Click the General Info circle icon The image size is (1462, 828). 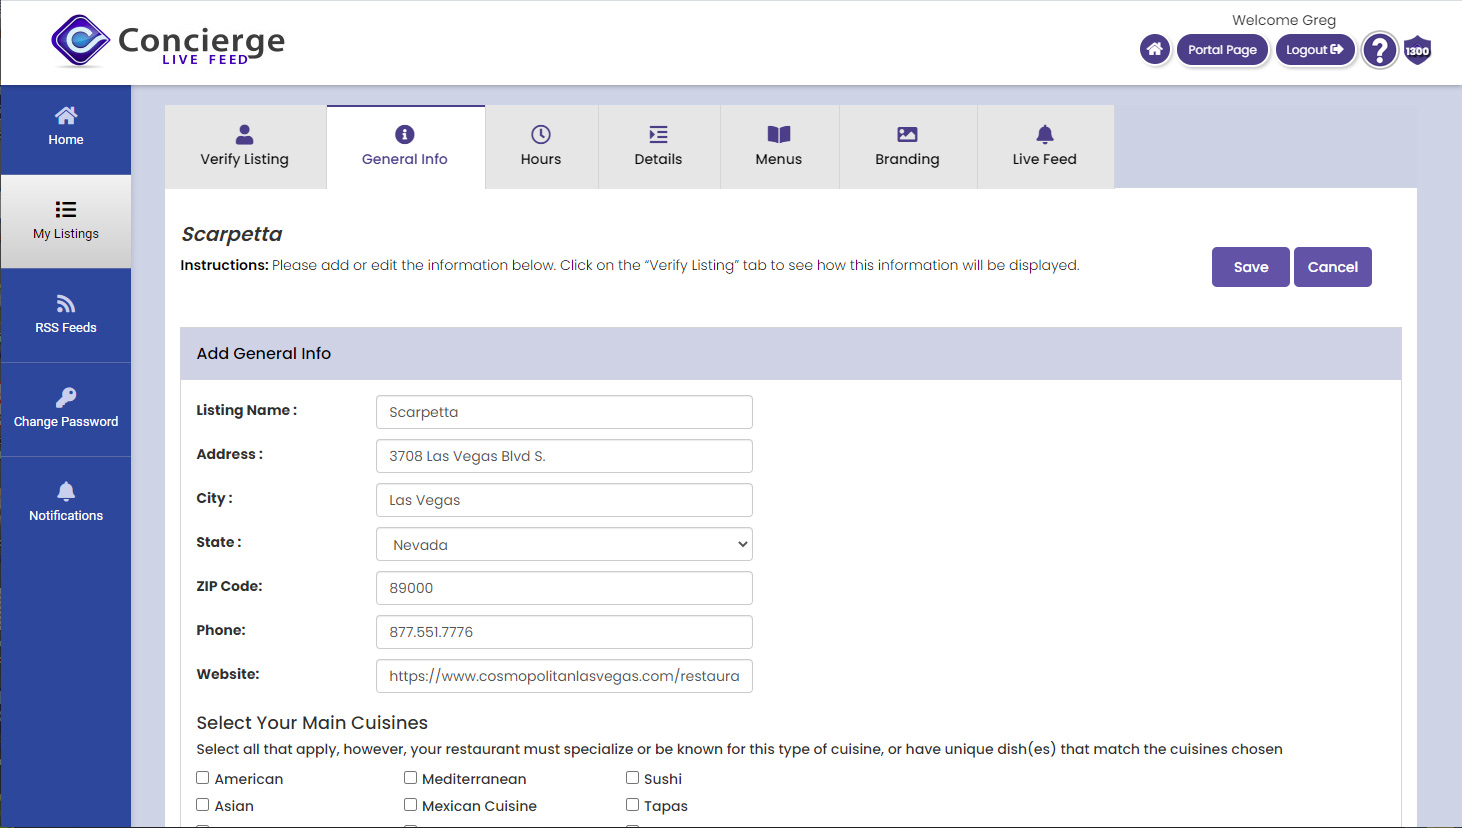tap(405, 134)
